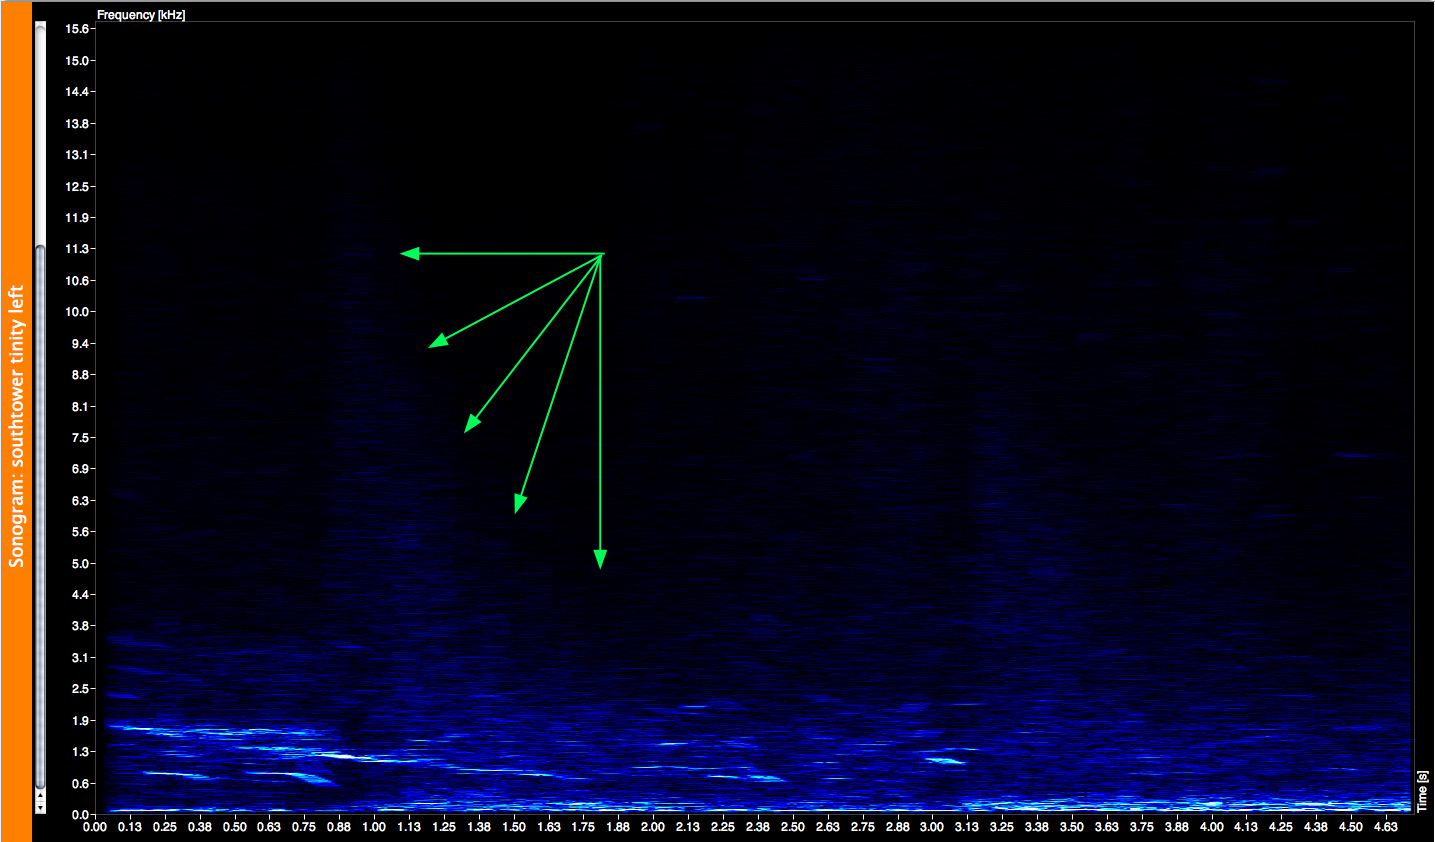Click the 'Frequency [kHz]' axis label
This screenshot has height=842, width=1435.
[x=141, y=15]
